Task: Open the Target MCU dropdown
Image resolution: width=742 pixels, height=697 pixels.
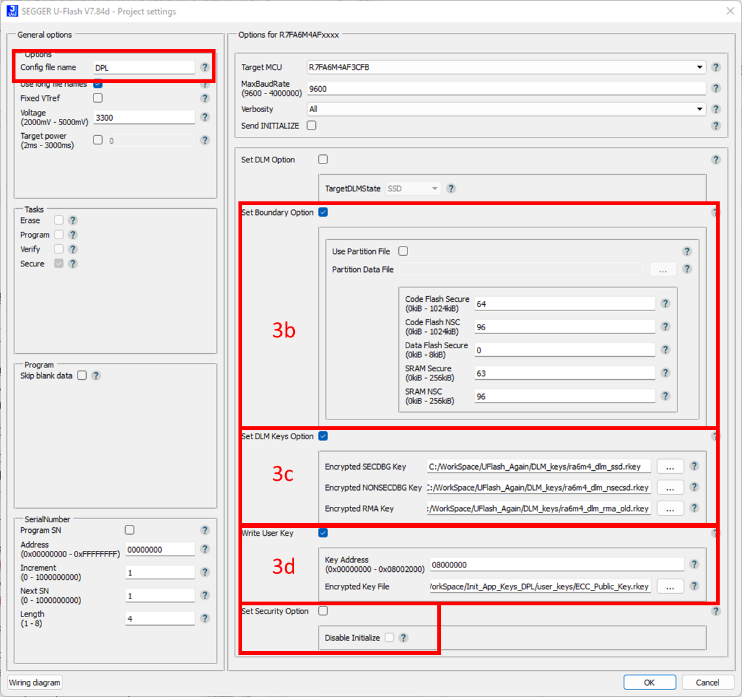Action: [506, 67]
